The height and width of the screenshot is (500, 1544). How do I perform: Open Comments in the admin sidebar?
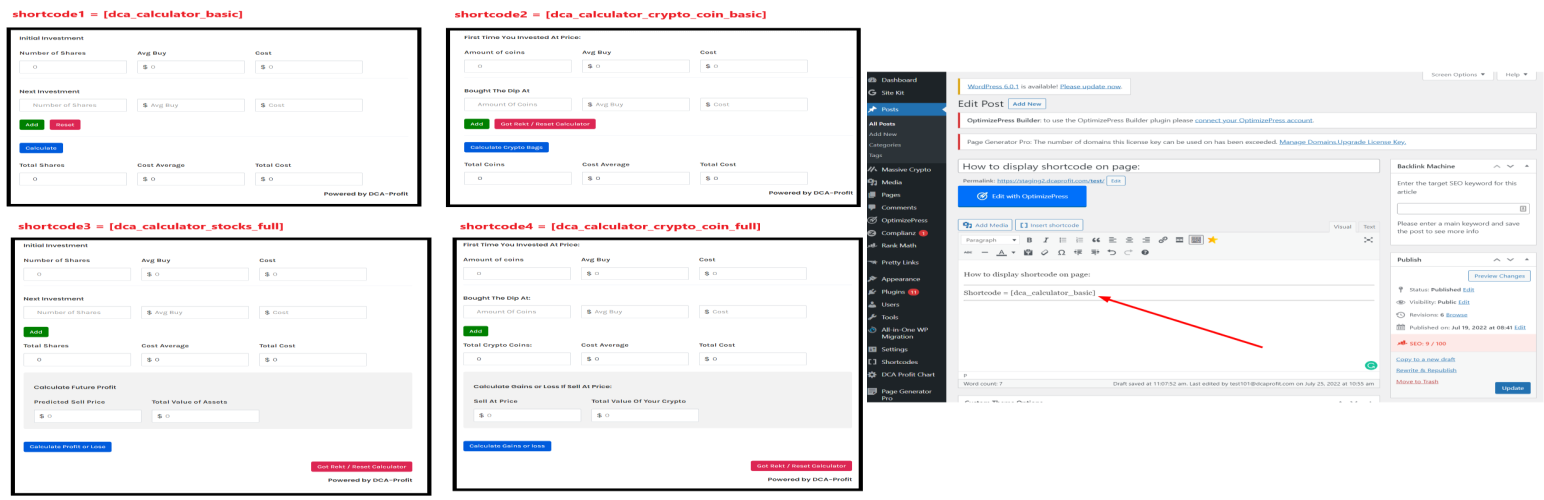(x=898, y=207)
